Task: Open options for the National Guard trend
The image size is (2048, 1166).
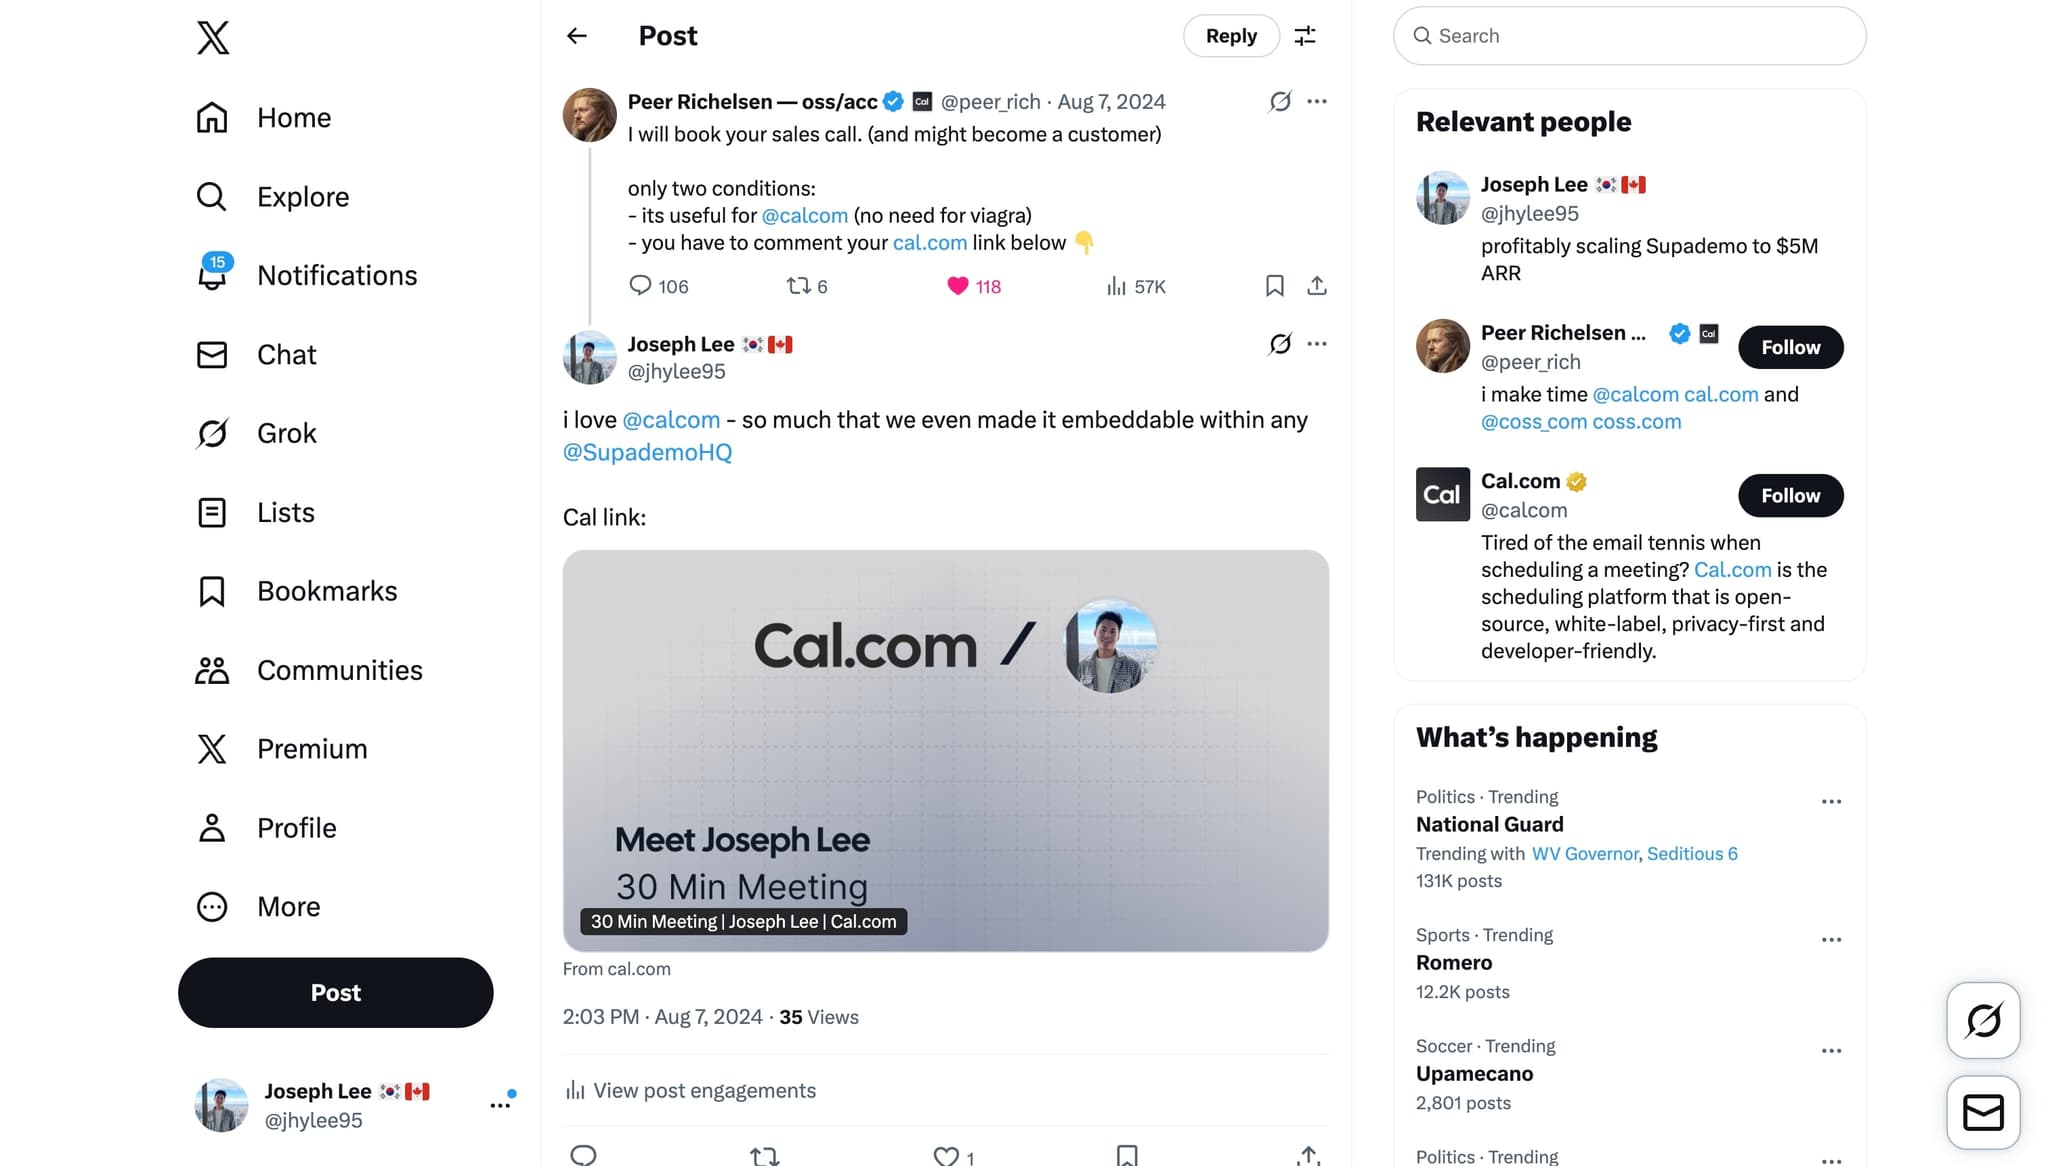Action: pyautogui.click(x=1831, y=800)
